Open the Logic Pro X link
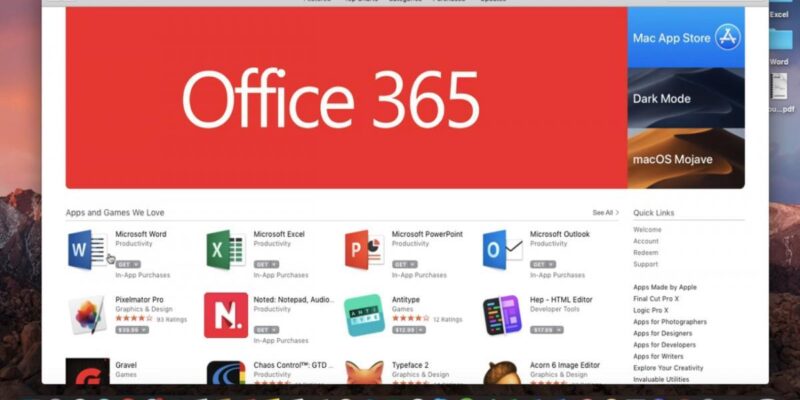The width and height of the screenshot is (800, 400). tap(651, 310)
